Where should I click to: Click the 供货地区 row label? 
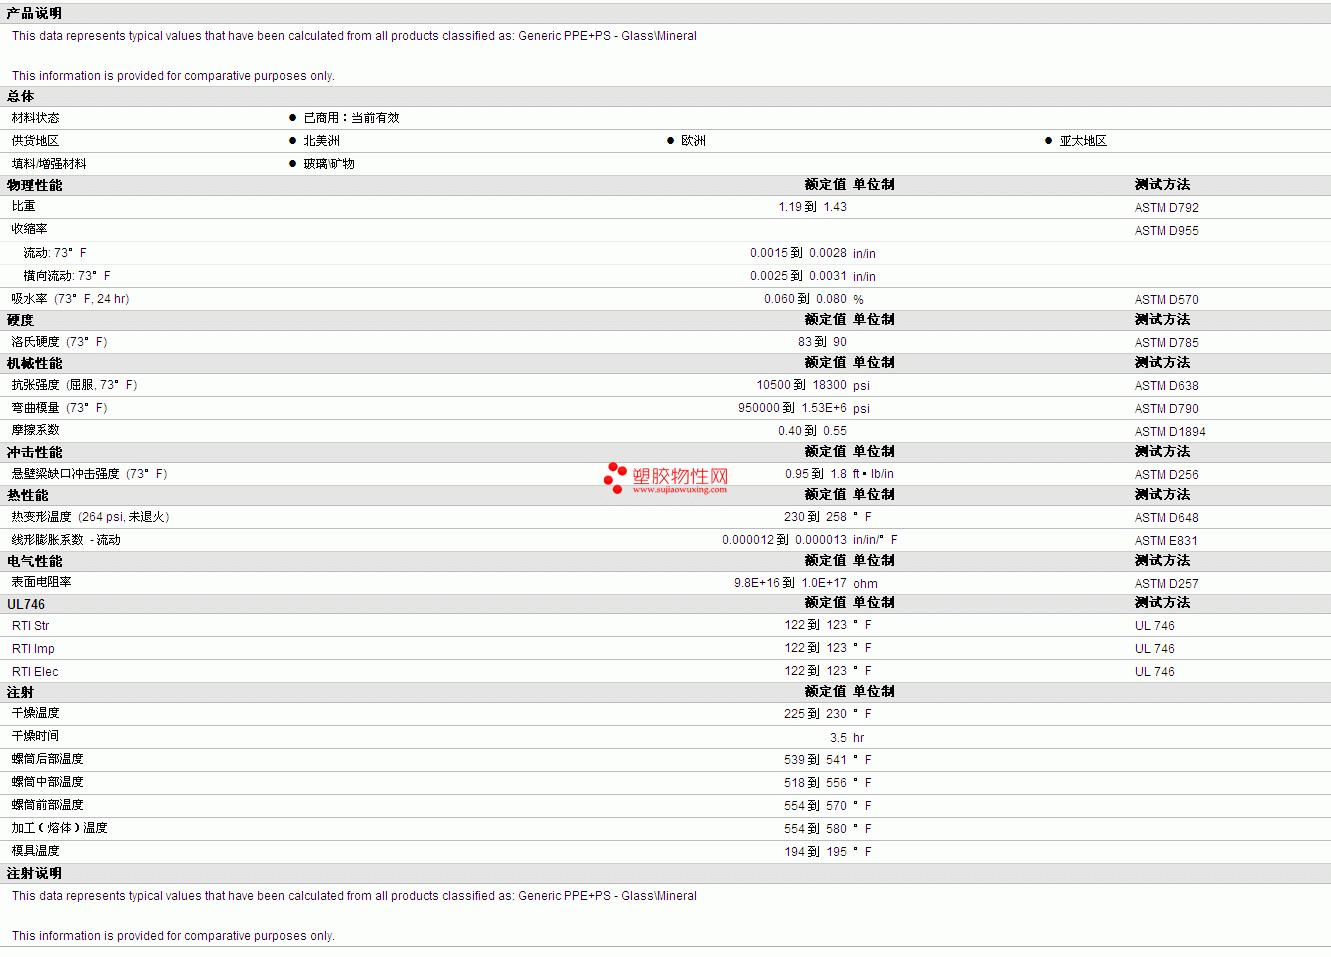click(x=35, y=141)
